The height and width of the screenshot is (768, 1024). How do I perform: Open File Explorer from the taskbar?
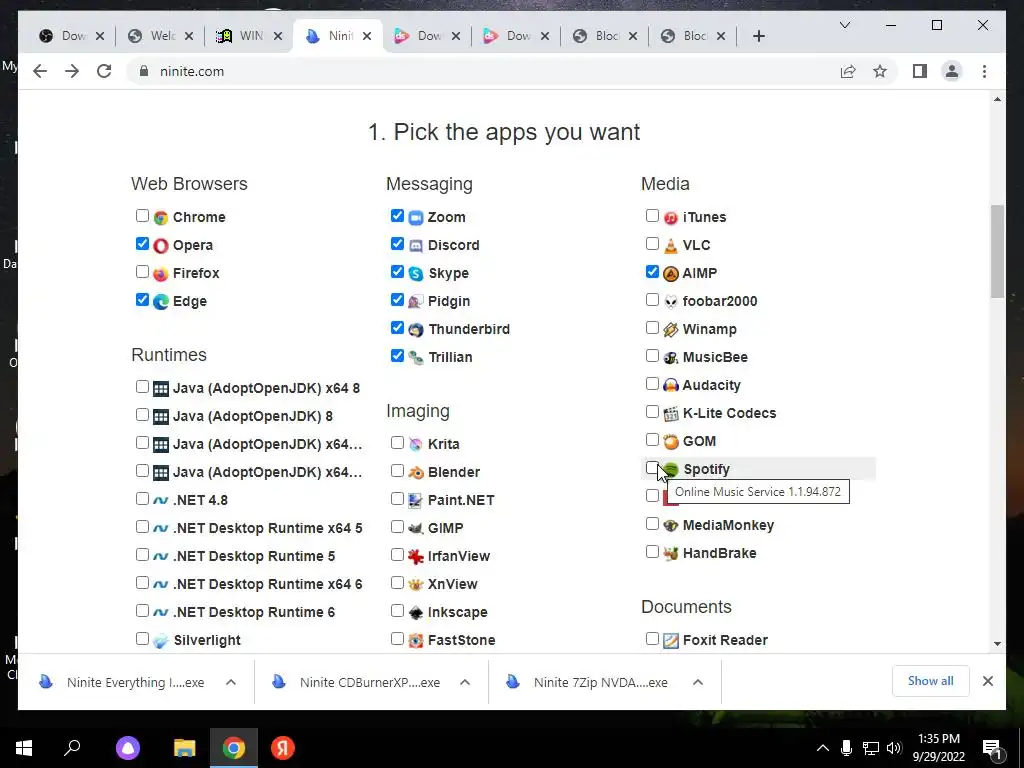point(185,748)
